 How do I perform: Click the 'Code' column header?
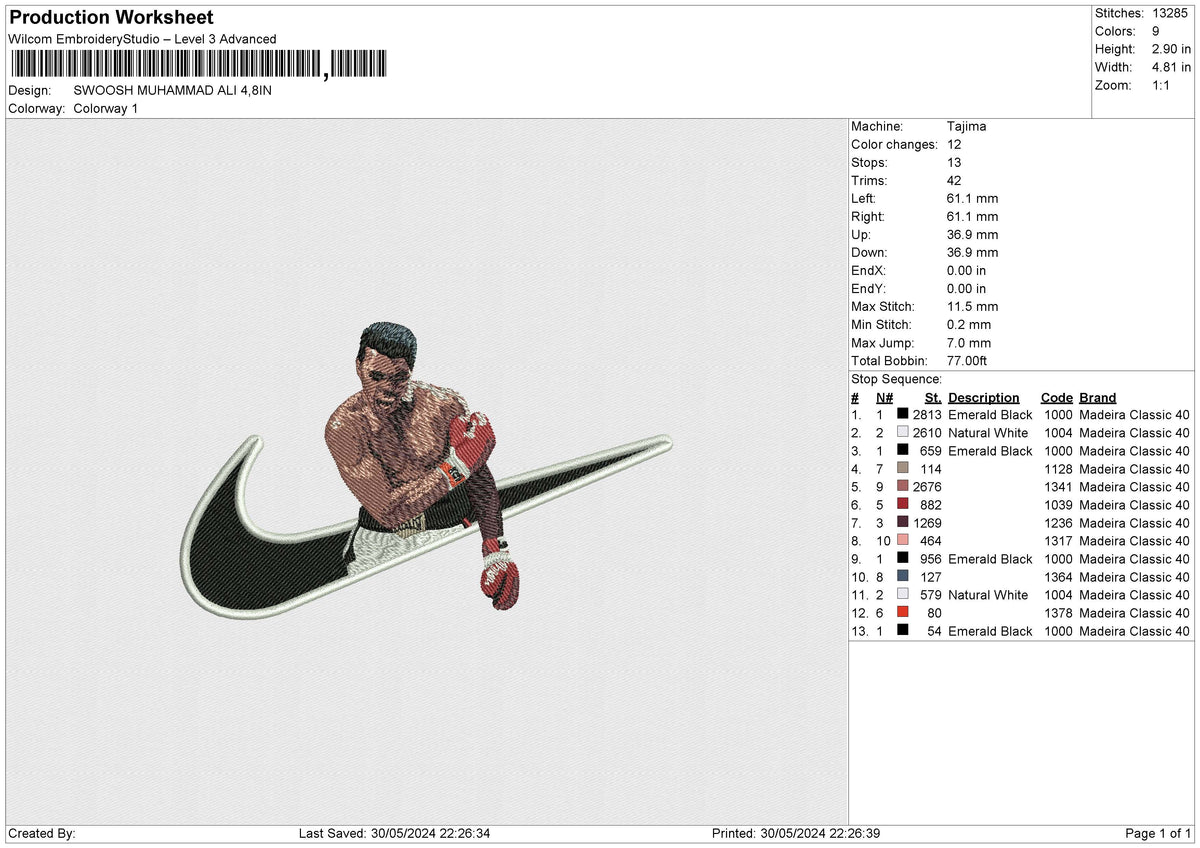pyautogui.click(x=1056, y=397)
